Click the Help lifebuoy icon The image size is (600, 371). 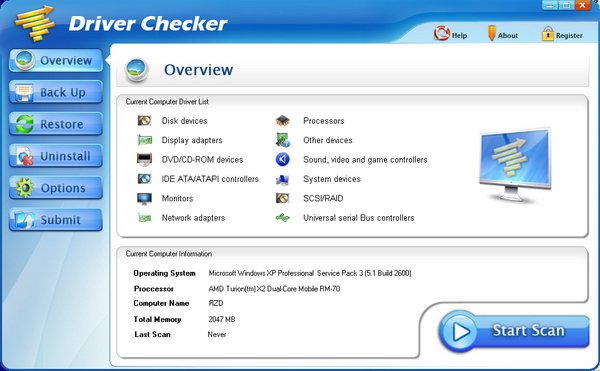click(442, 34)
